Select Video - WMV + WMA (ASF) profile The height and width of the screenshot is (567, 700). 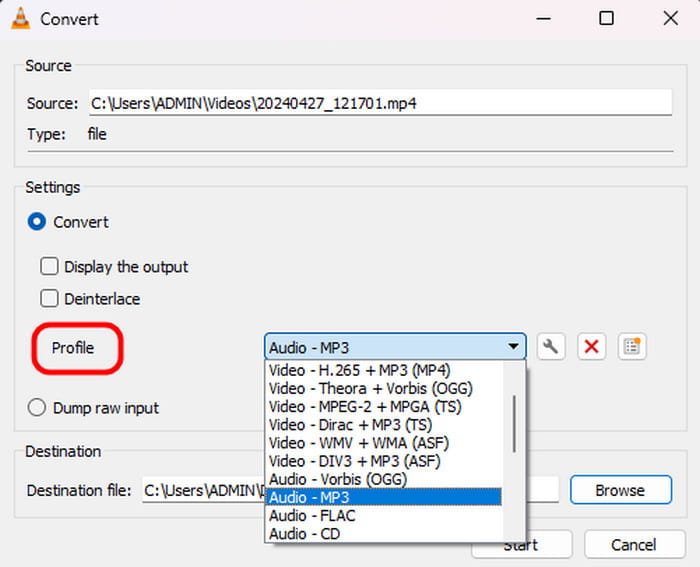pos(384,443)
